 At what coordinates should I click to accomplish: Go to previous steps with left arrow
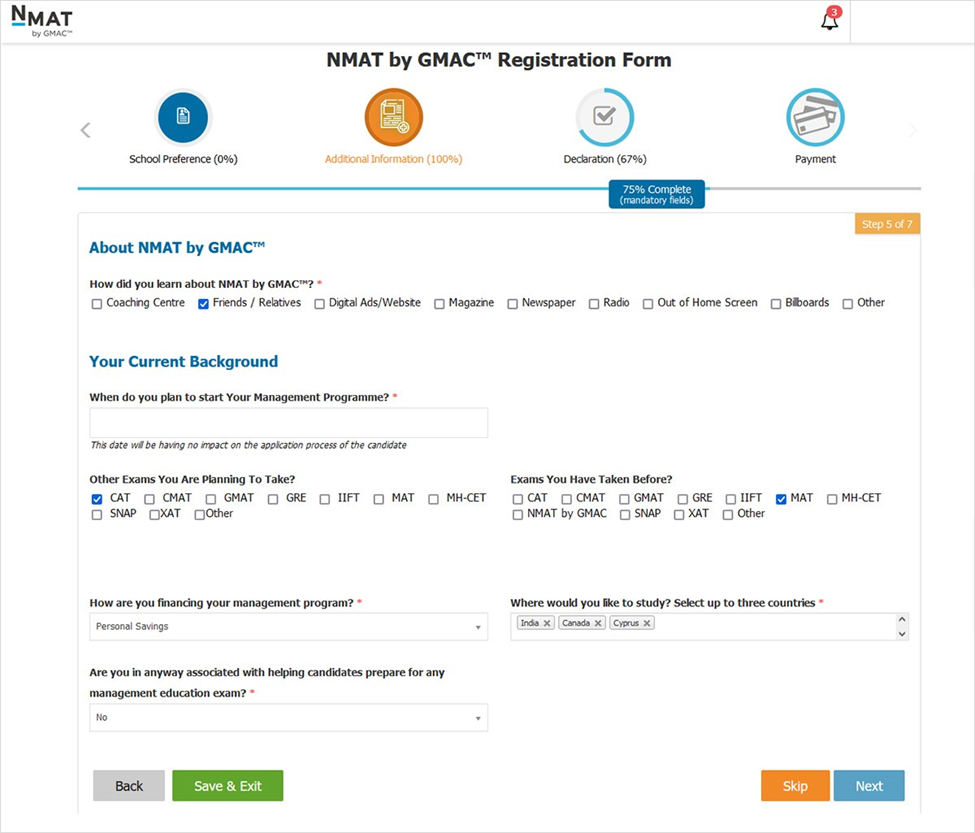(x=86, y=130)
